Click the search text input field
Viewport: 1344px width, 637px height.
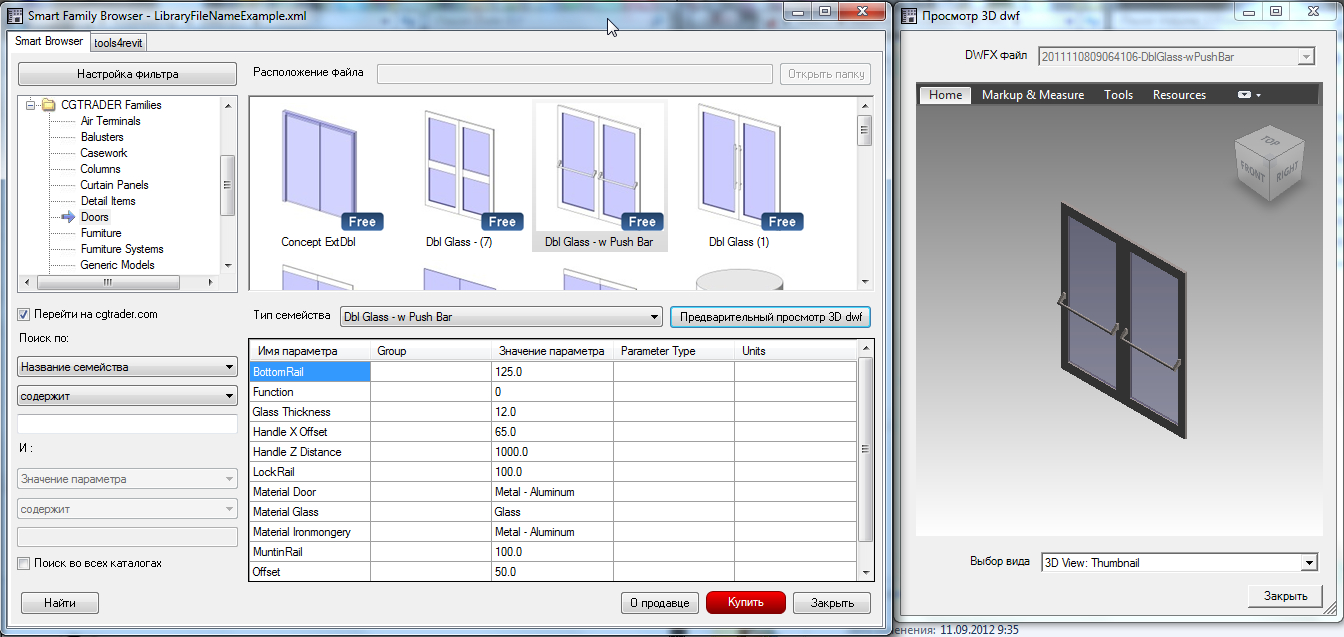click(x=127, y=424)
